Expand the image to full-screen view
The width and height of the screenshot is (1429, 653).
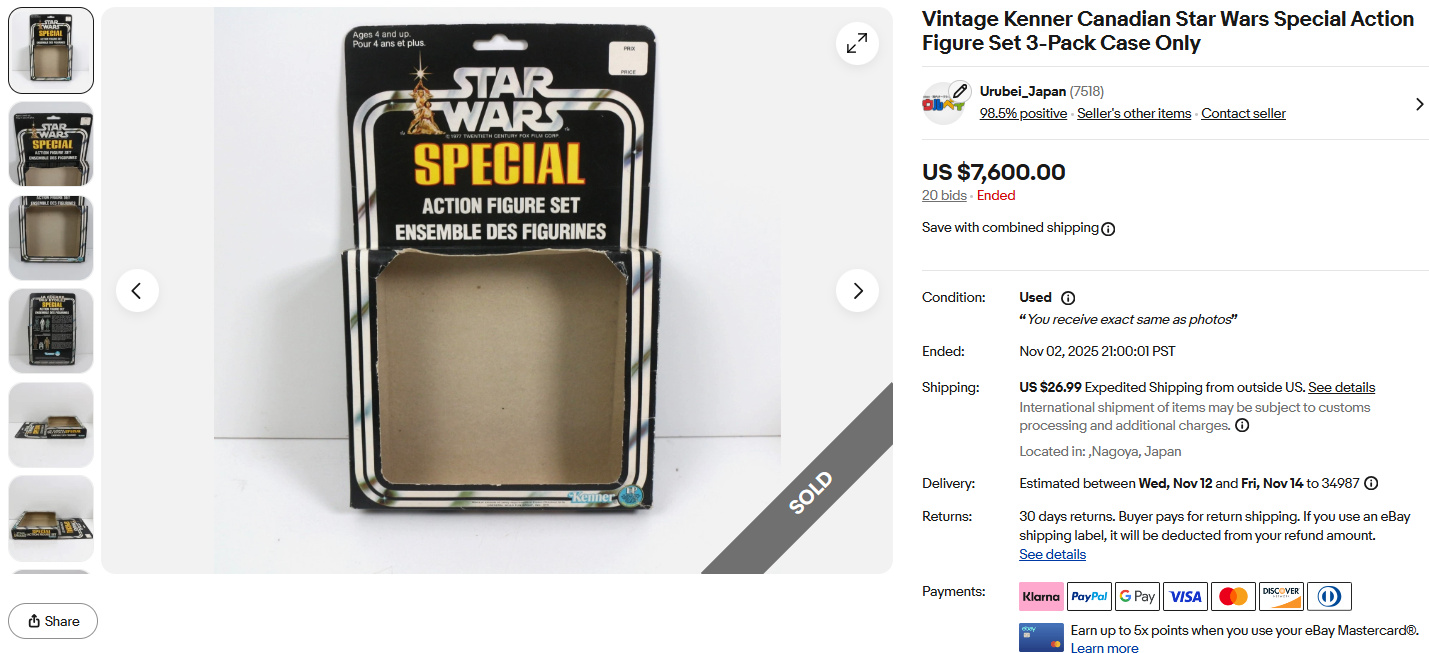click(857, 44)
